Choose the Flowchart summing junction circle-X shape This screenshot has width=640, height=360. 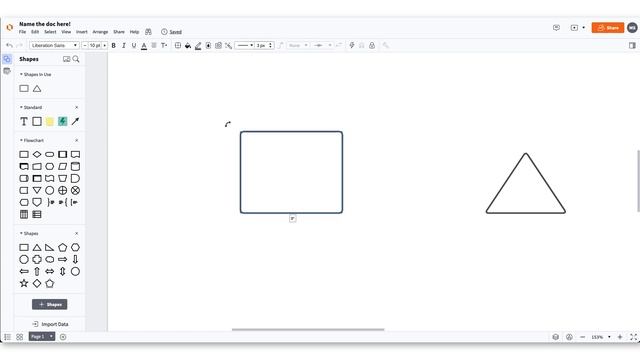point(75,190)
